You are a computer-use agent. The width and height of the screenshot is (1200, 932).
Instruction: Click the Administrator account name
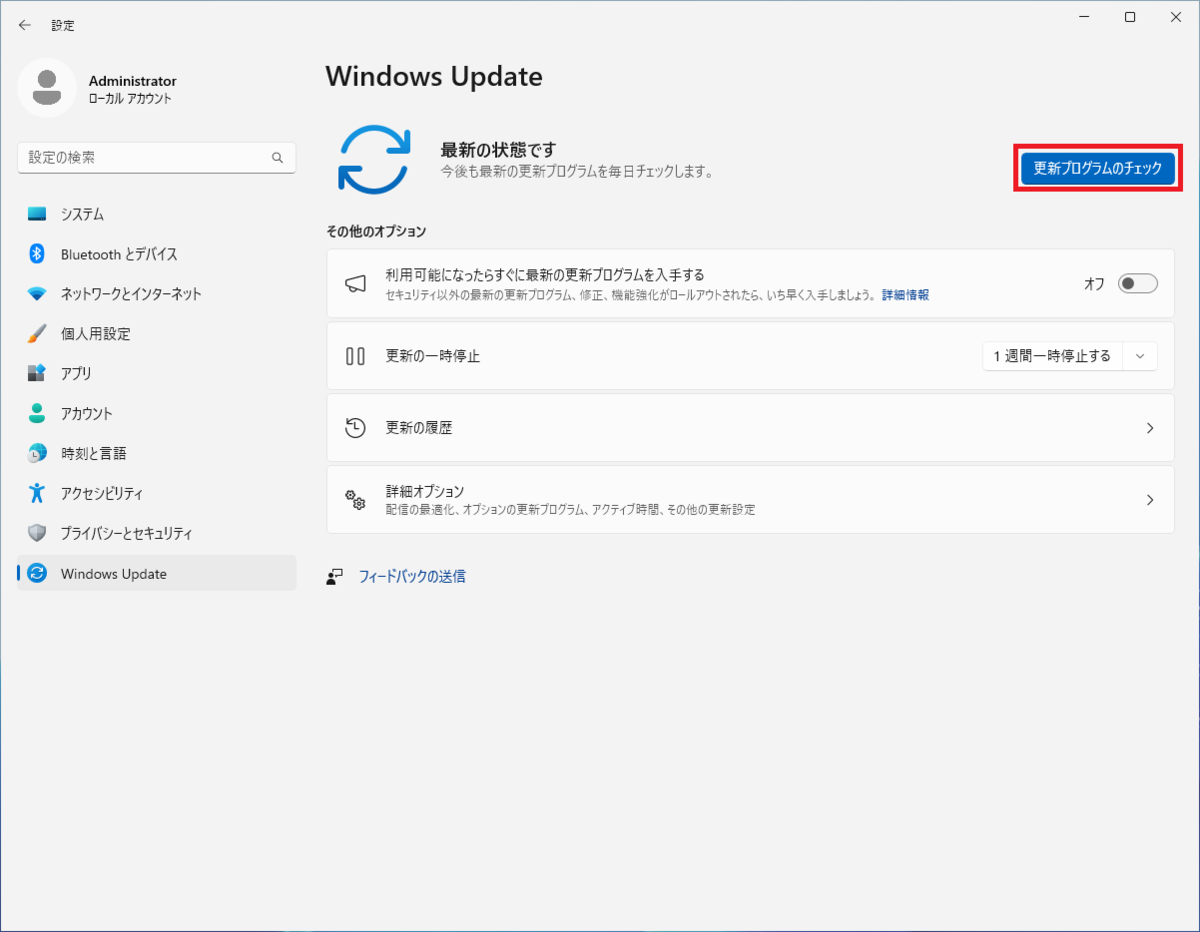[133, 81]
